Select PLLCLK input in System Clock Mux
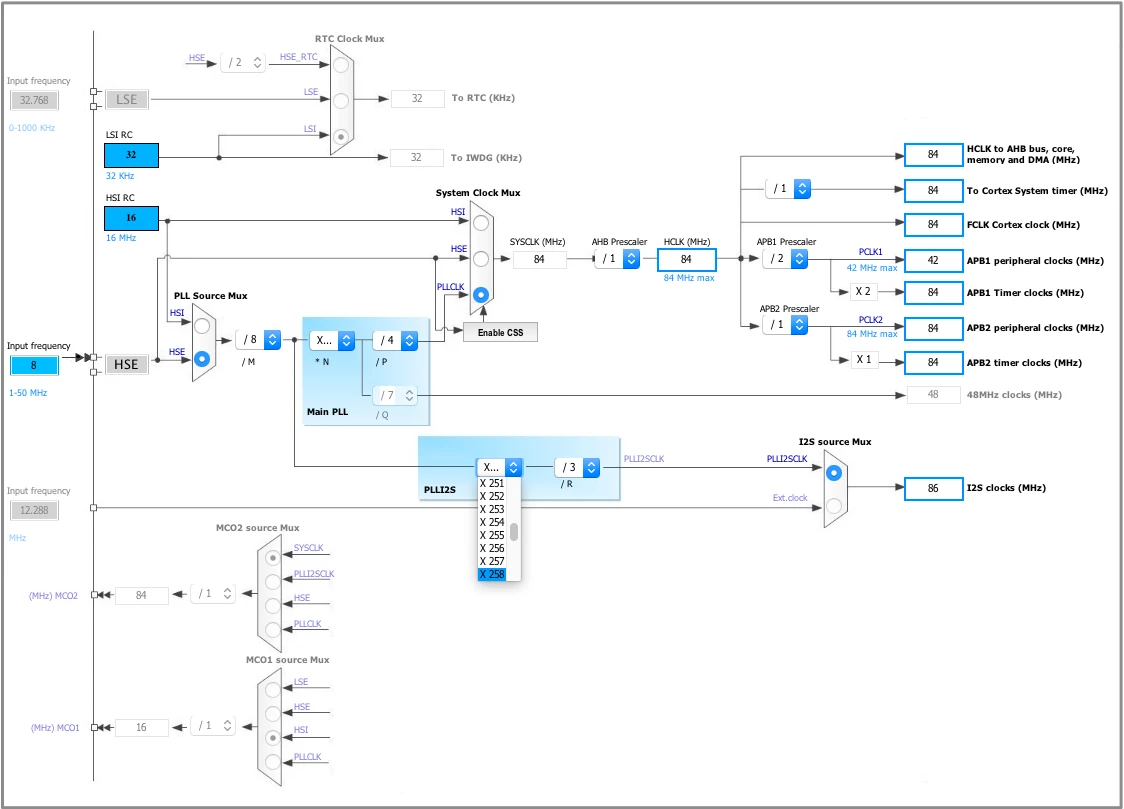 (481, 295)
